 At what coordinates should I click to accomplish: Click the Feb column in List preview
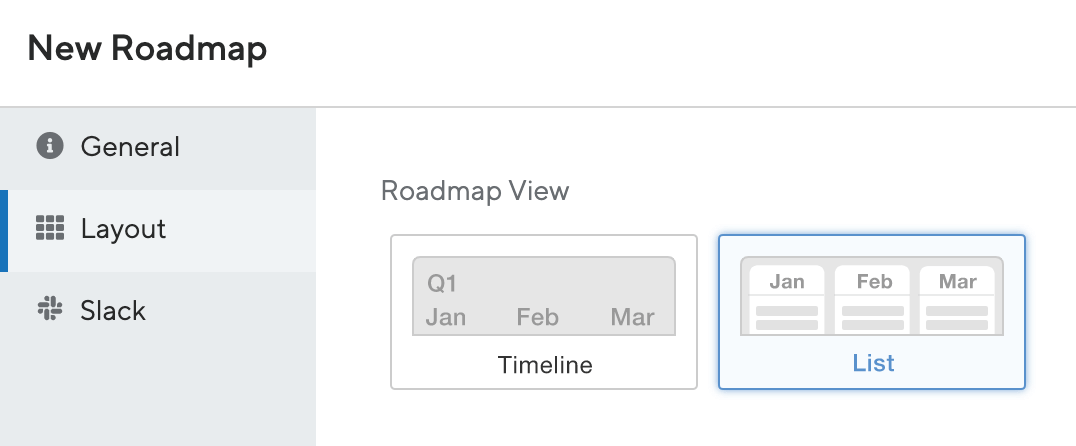point(872,300)
